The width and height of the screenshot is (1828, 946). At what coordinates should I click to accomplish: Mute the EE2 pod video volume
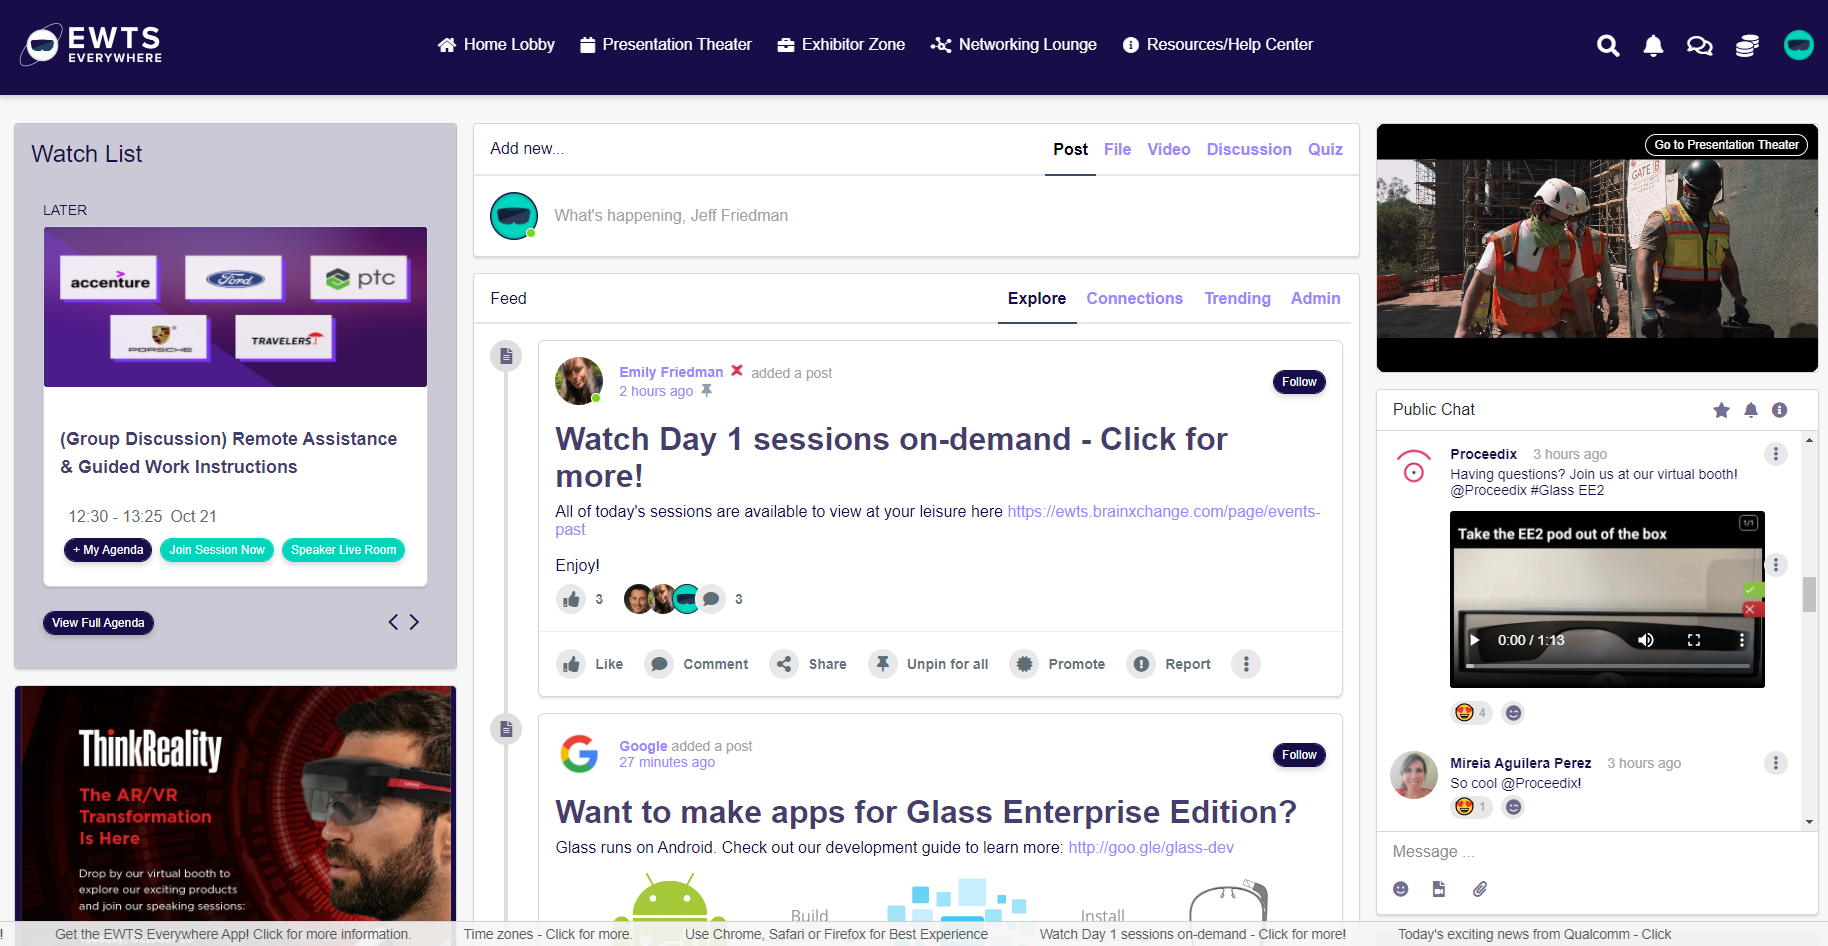coord(1645,640)
